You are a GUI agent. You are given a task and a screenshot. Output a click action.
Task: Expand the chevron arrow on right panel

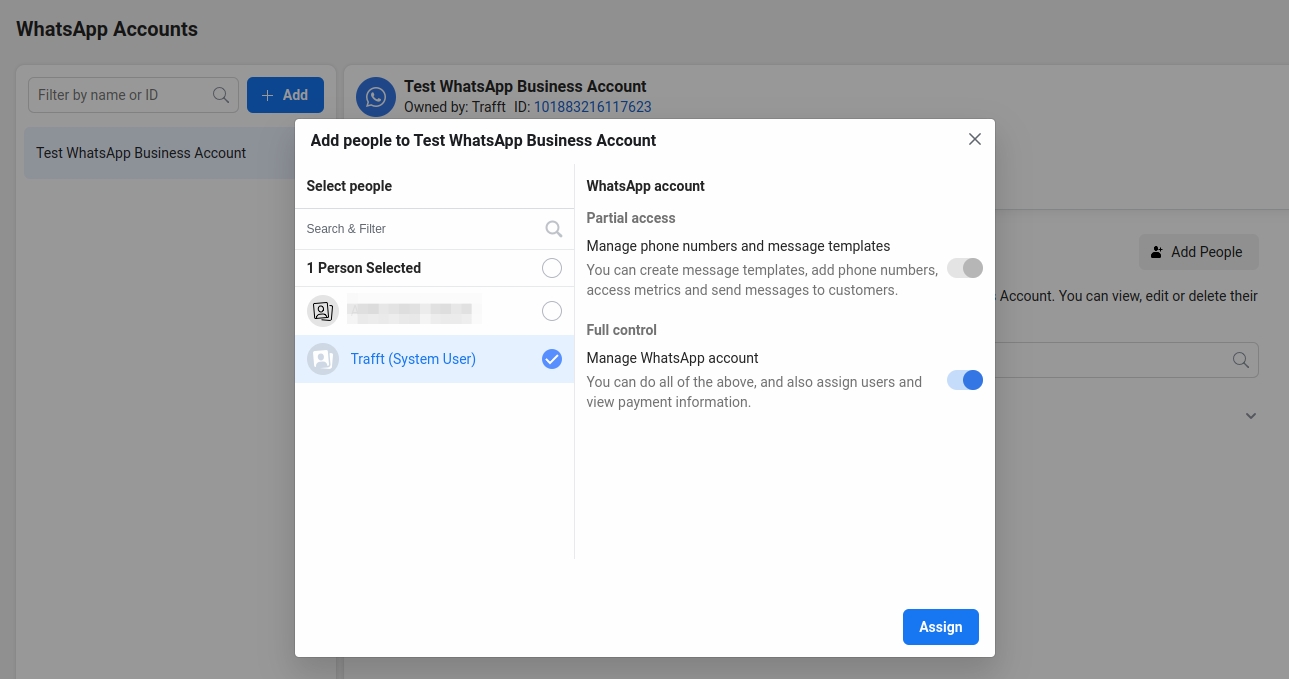[x=1250, y=416]
